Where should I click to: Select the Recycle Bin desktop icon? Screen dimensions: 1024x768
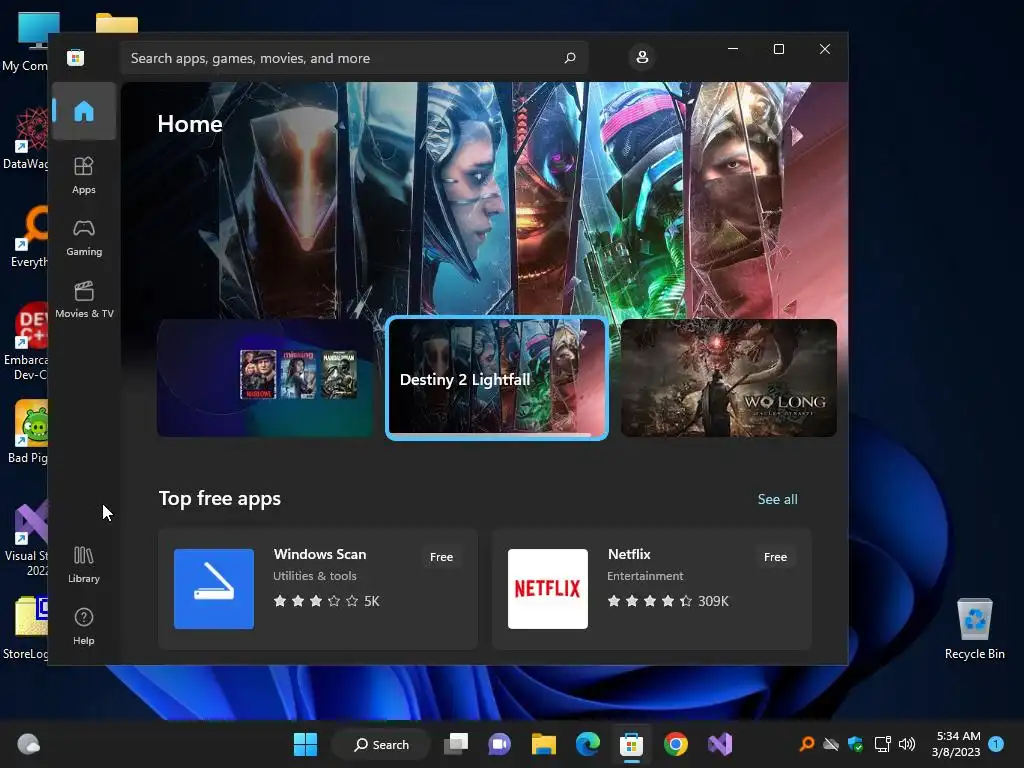coord(974,628)
